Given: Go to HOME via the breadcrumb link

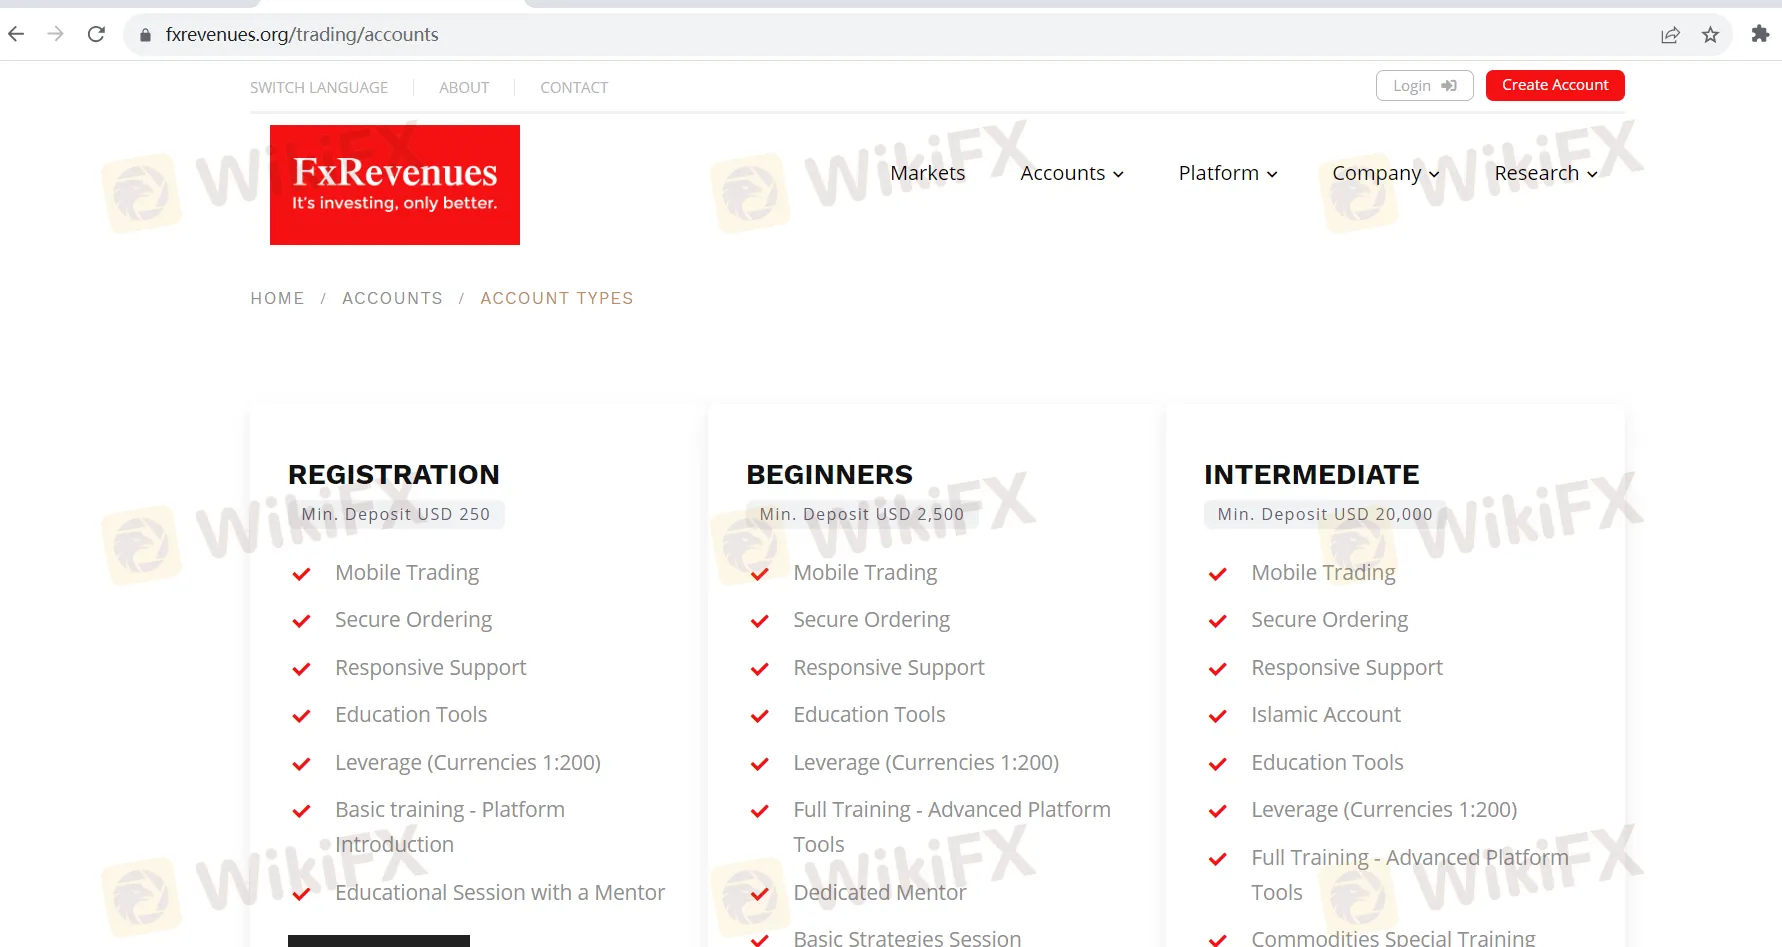Looking at the screenshot, I should pos(277,298).
